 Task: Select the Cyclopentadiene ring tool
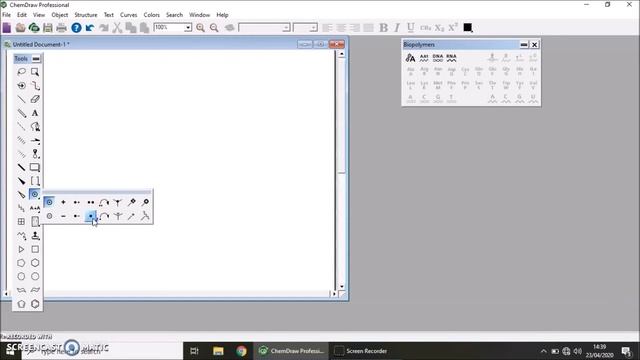(21, 304)
